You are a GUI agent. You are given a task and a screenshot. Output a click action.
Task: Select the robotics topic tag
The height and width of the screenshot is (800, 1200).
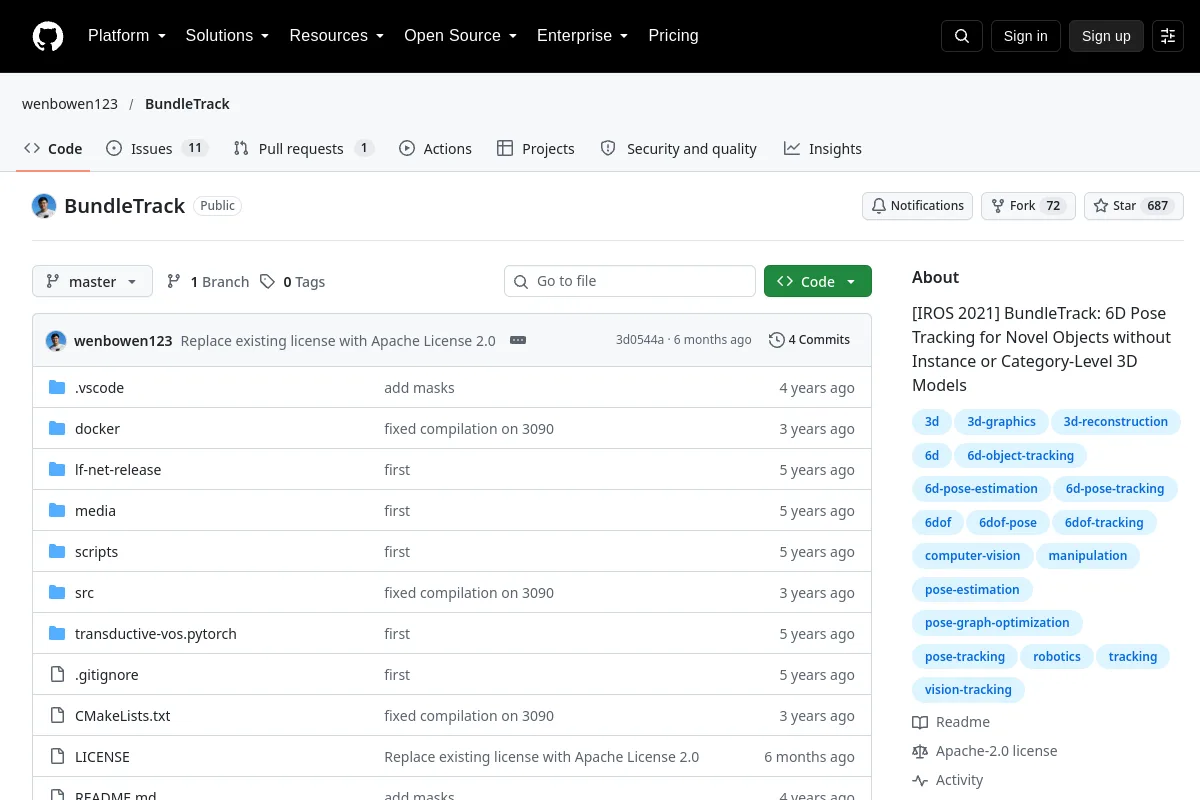1057,657
